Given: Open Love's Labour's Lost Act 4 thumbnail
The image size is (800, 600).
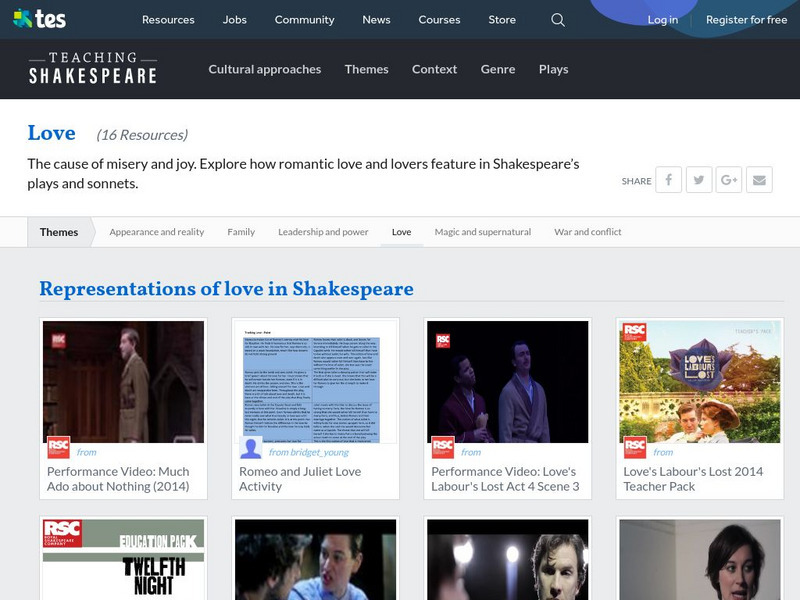Looking at the screenshot, I should pyautogui.click(x=508, y=382).
